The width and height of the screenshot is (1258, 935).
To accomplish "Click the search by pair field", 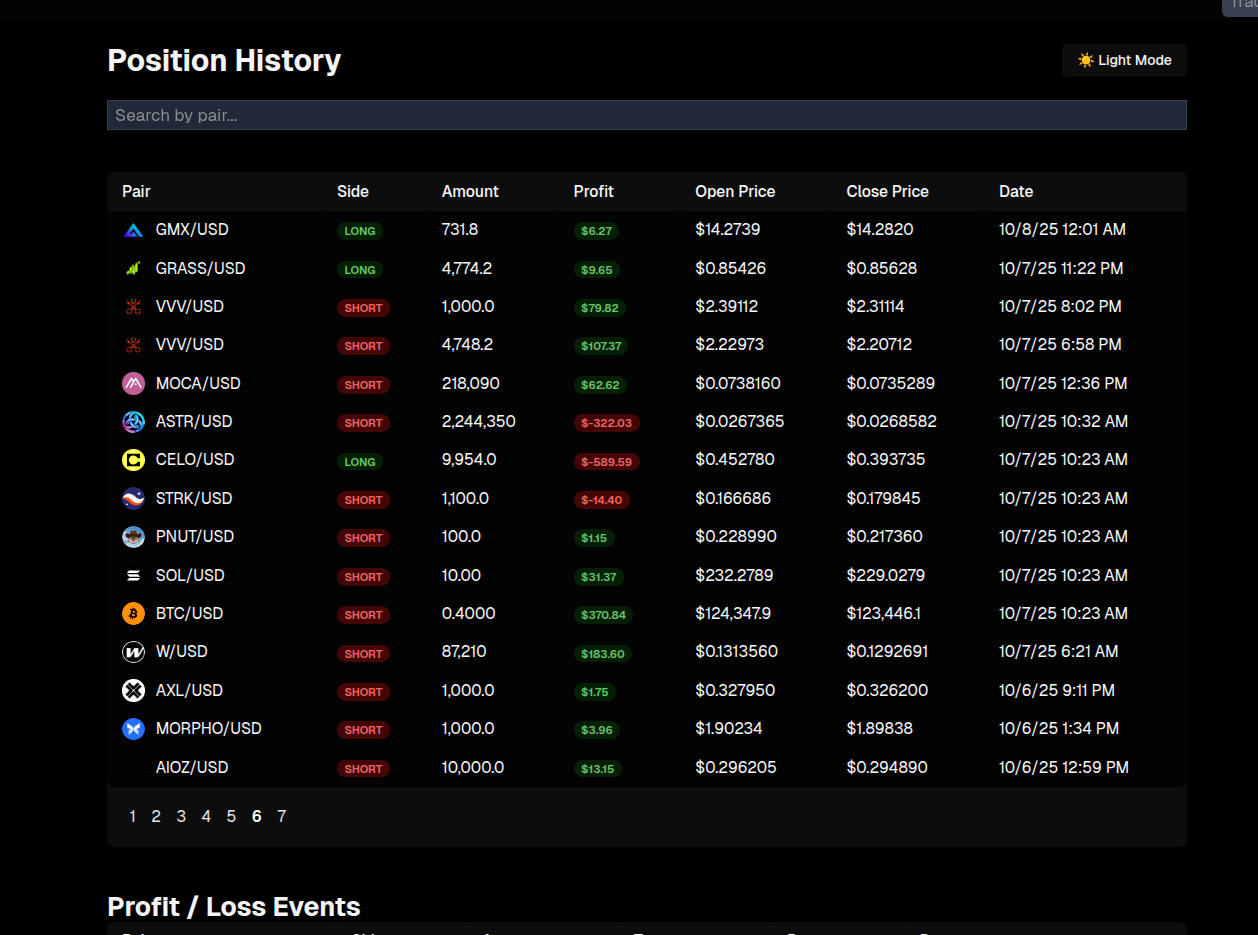I will [x=646, y=114].
